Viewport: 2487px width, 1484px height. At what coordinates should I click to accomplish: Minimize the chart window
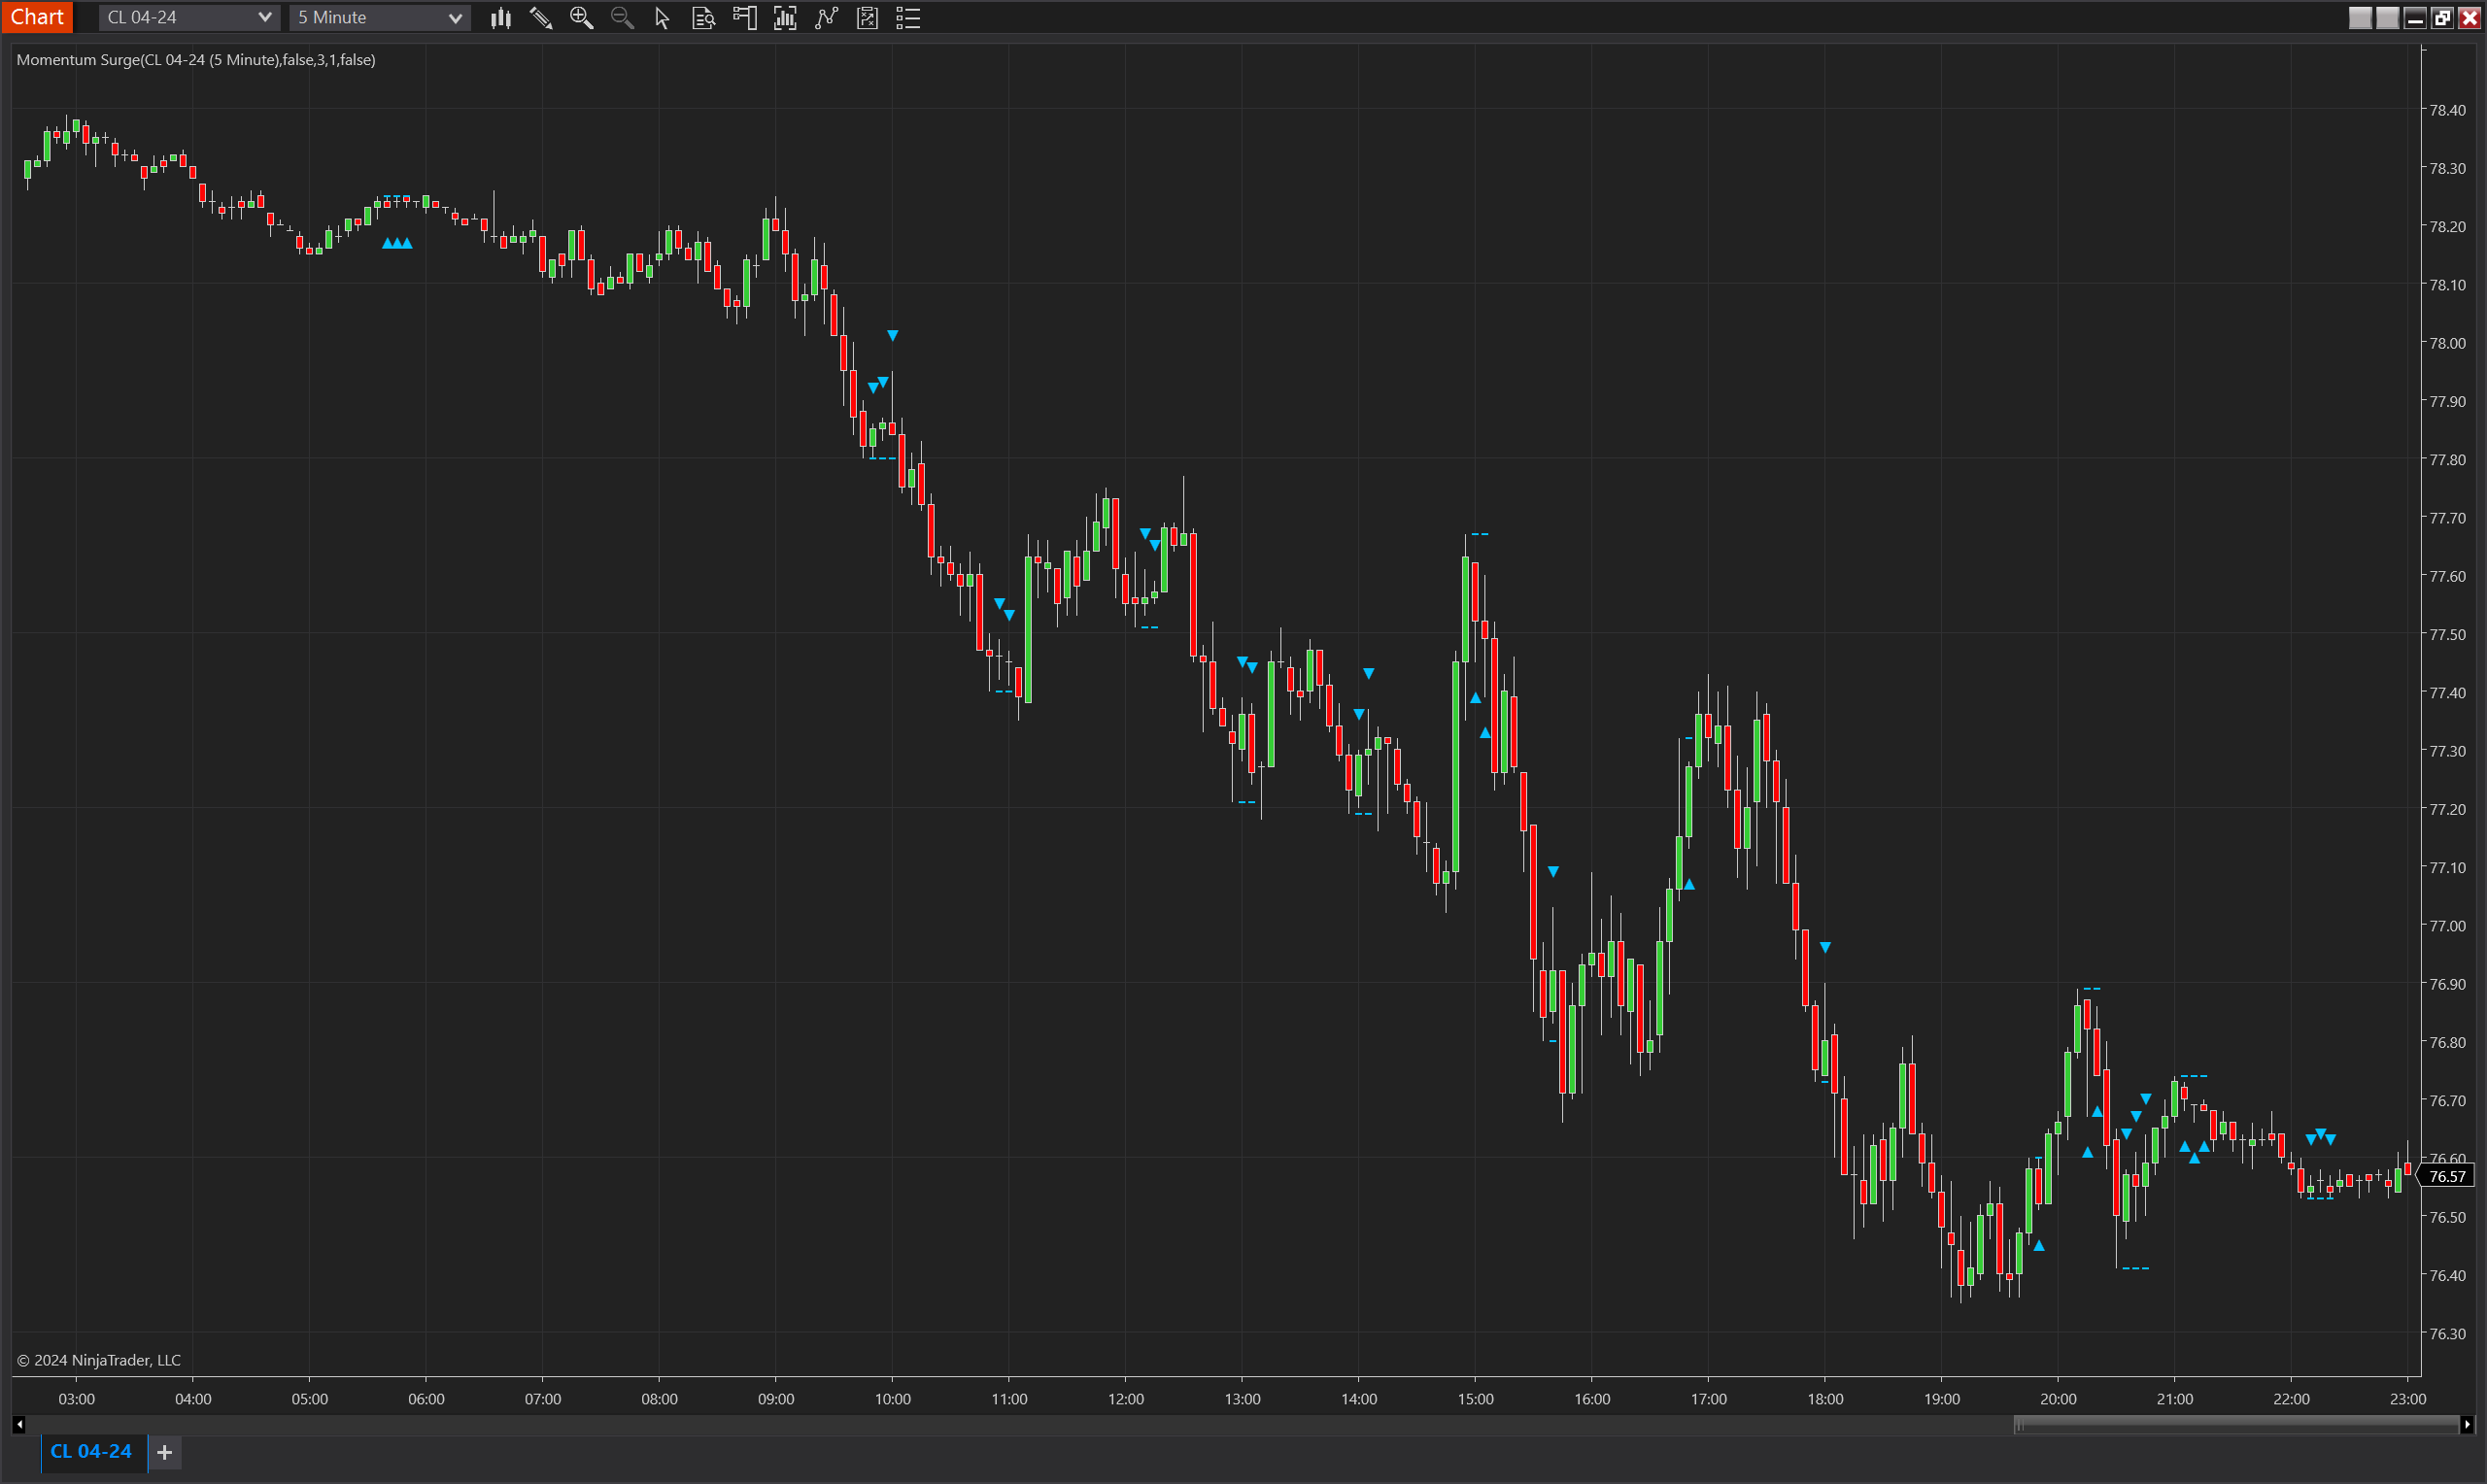2414,17
